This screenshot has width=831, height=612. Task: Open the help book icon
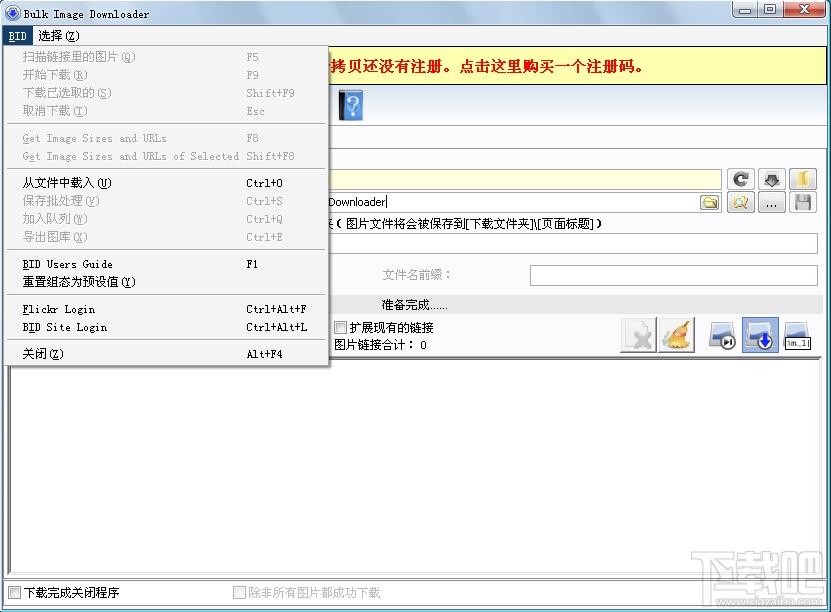[351, 105]
